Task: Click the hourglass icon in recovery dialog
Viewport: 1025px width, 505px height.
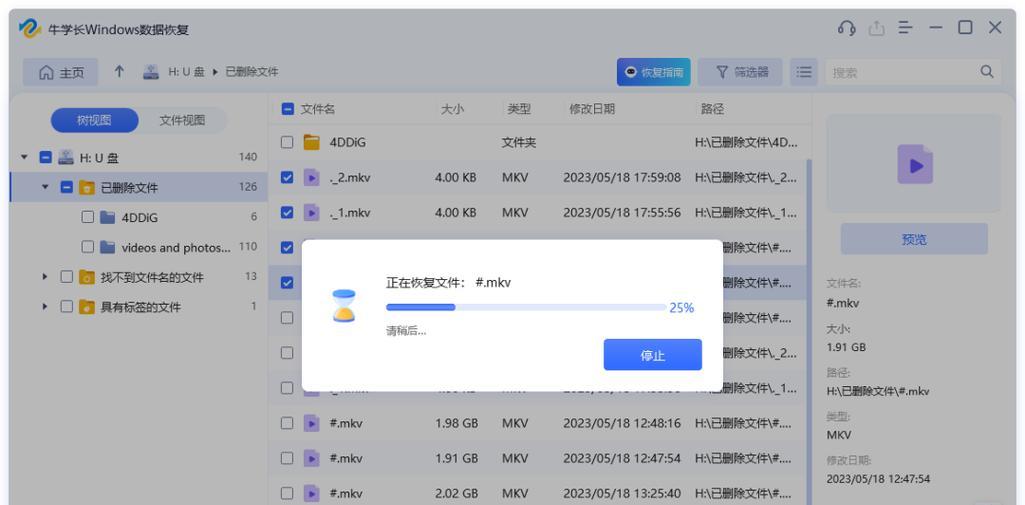Action: tap(344, 306)
